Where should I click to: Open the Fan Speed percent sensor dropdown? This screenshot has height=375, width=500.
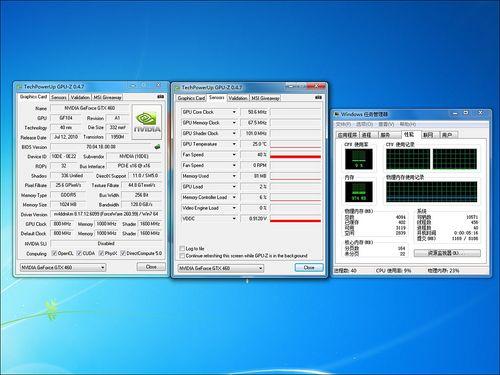[x=234, y=155]
